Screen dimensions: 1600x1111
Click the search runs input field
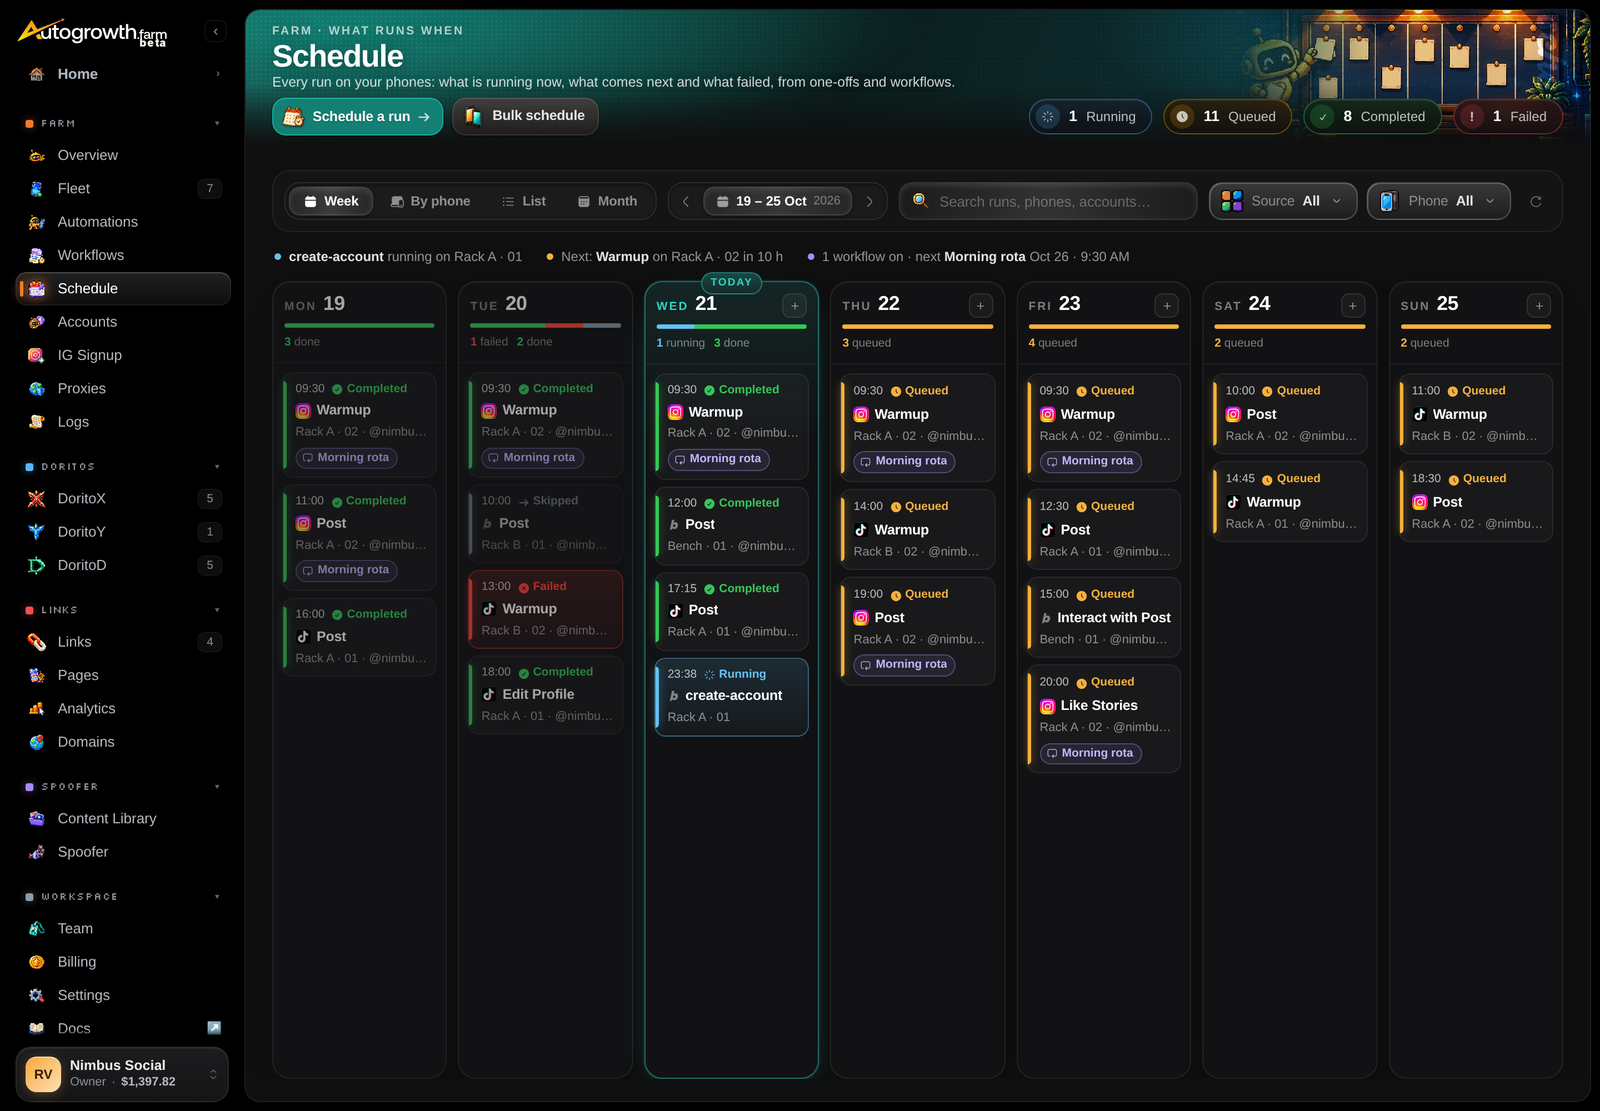1048,202
